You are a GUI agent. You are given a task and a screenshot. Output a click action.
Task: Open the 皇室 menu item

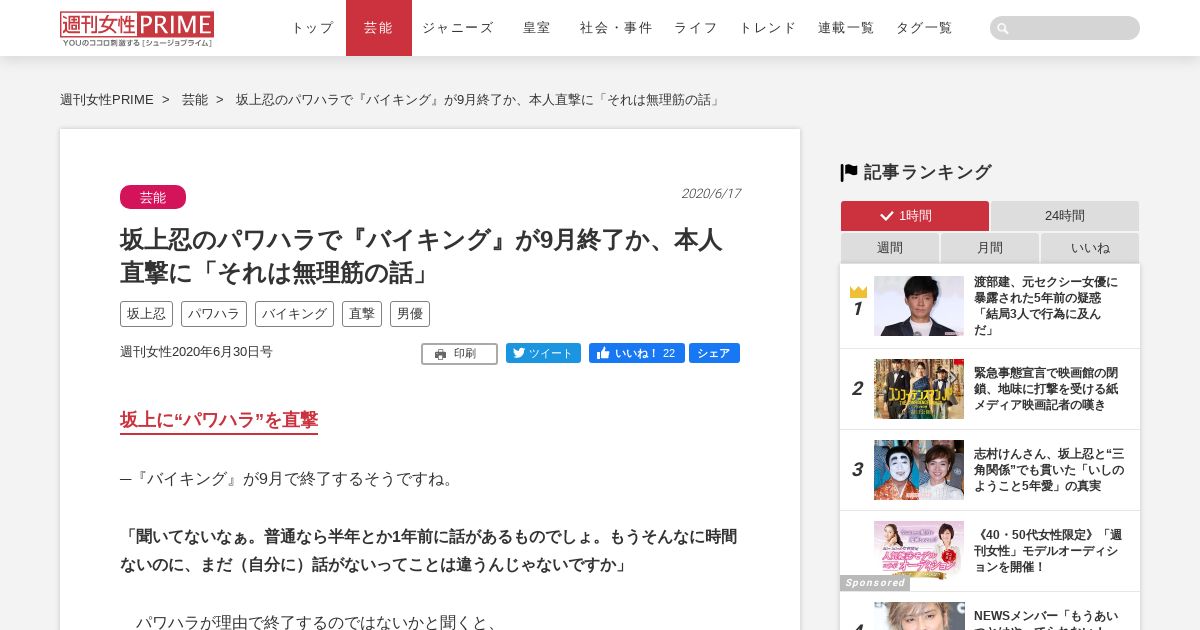tap(537, 28)
